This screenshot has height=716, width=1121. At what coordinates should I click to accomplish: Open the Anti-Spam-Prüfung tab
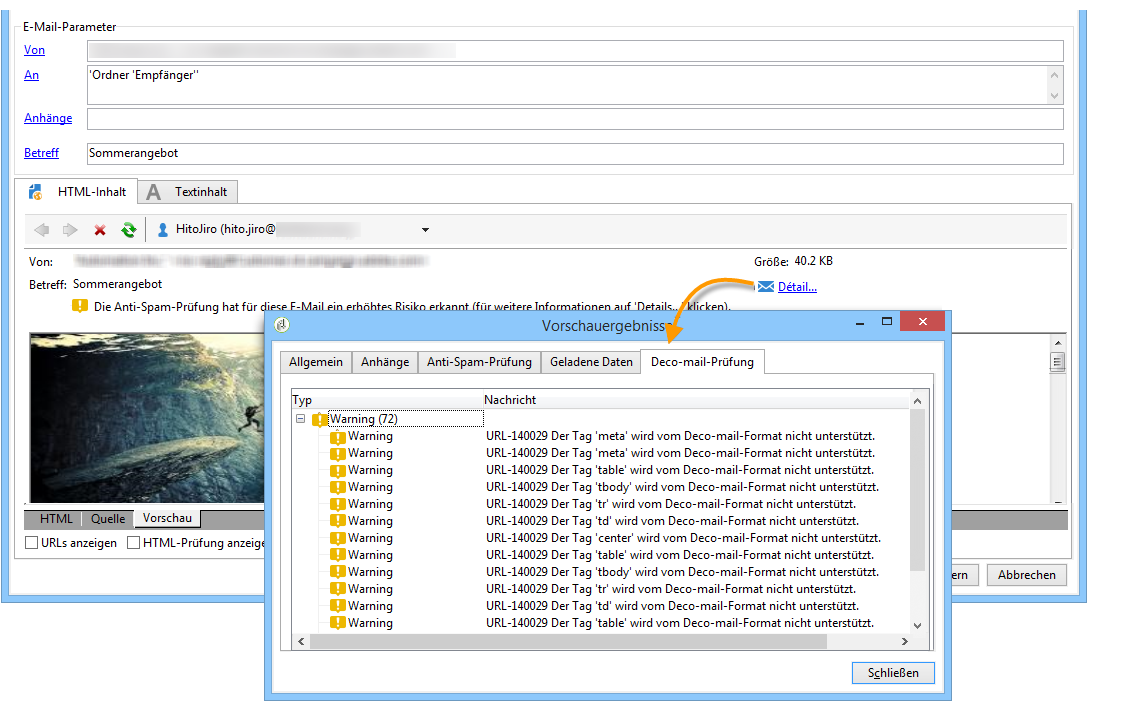[x=479, y=362]
